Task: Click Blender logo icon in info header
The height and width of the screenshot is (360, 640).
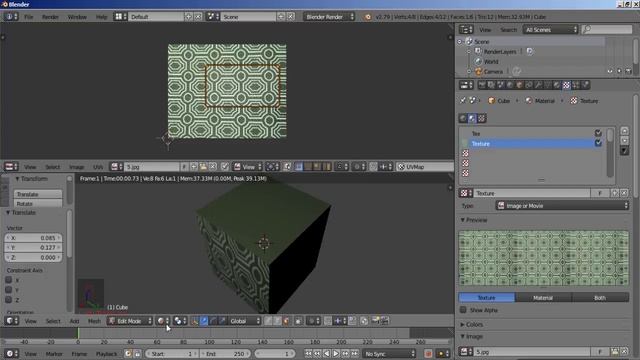Action: pos(368,17)
